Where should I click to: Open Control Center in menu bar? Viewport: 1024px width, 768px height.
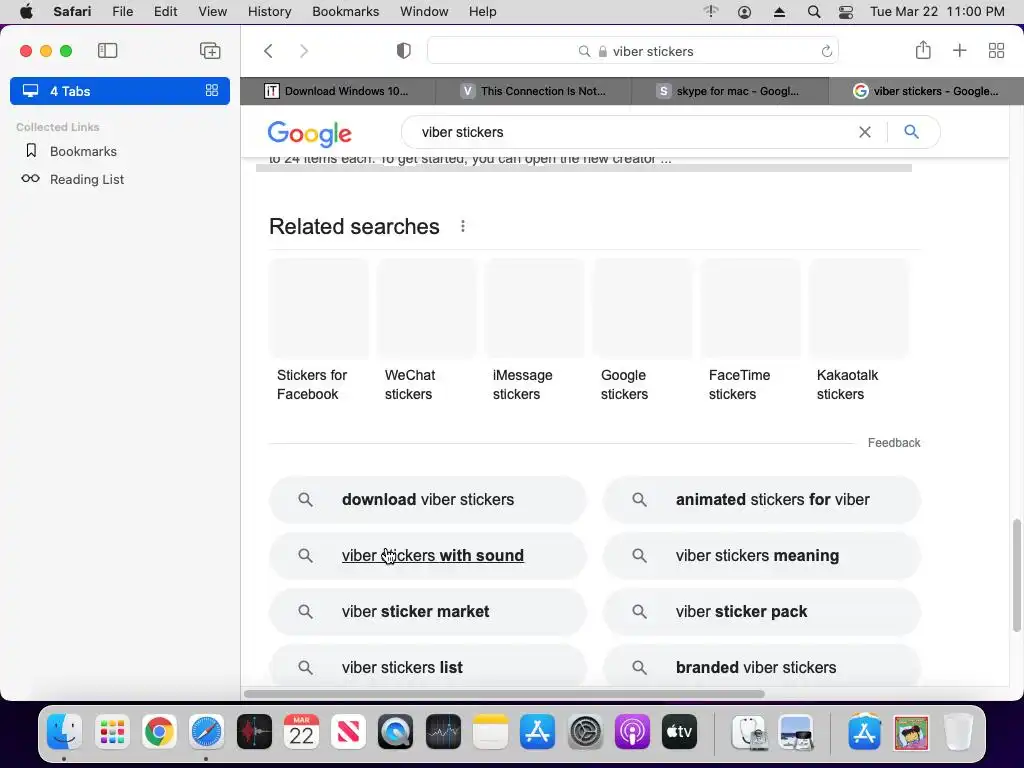point(846,12)
